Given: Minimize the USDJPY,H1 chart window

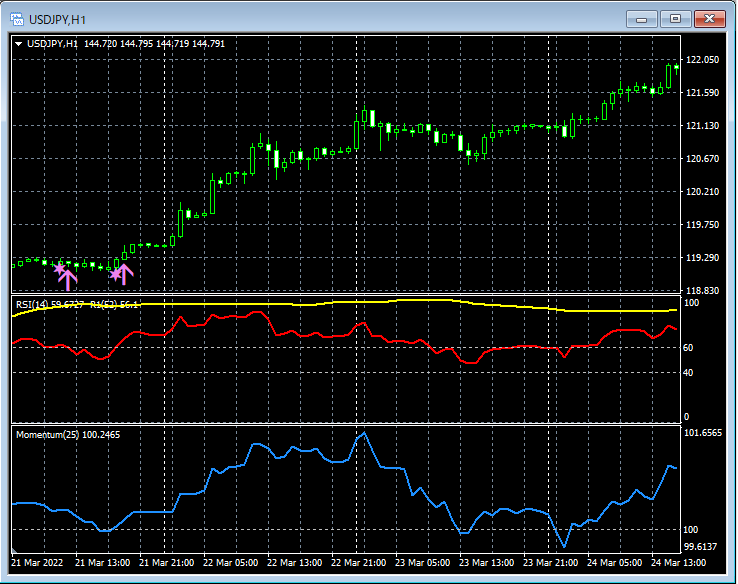Looking at the screenshot, I should (x=640, y=19).
